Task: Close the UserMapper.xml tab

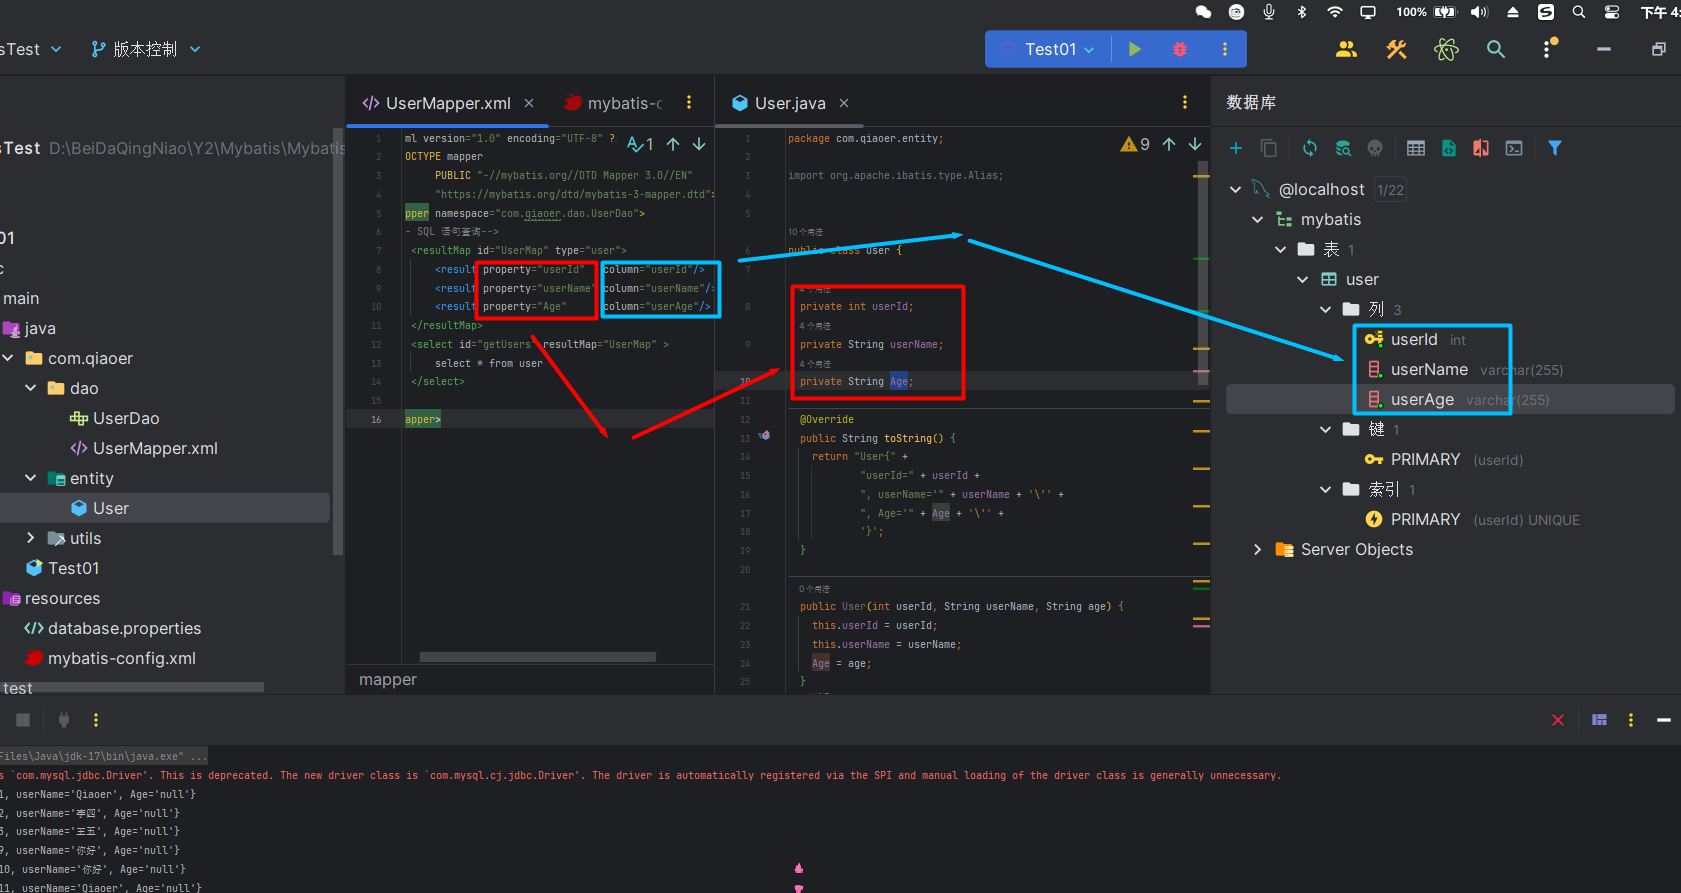Action: (529, 103)
